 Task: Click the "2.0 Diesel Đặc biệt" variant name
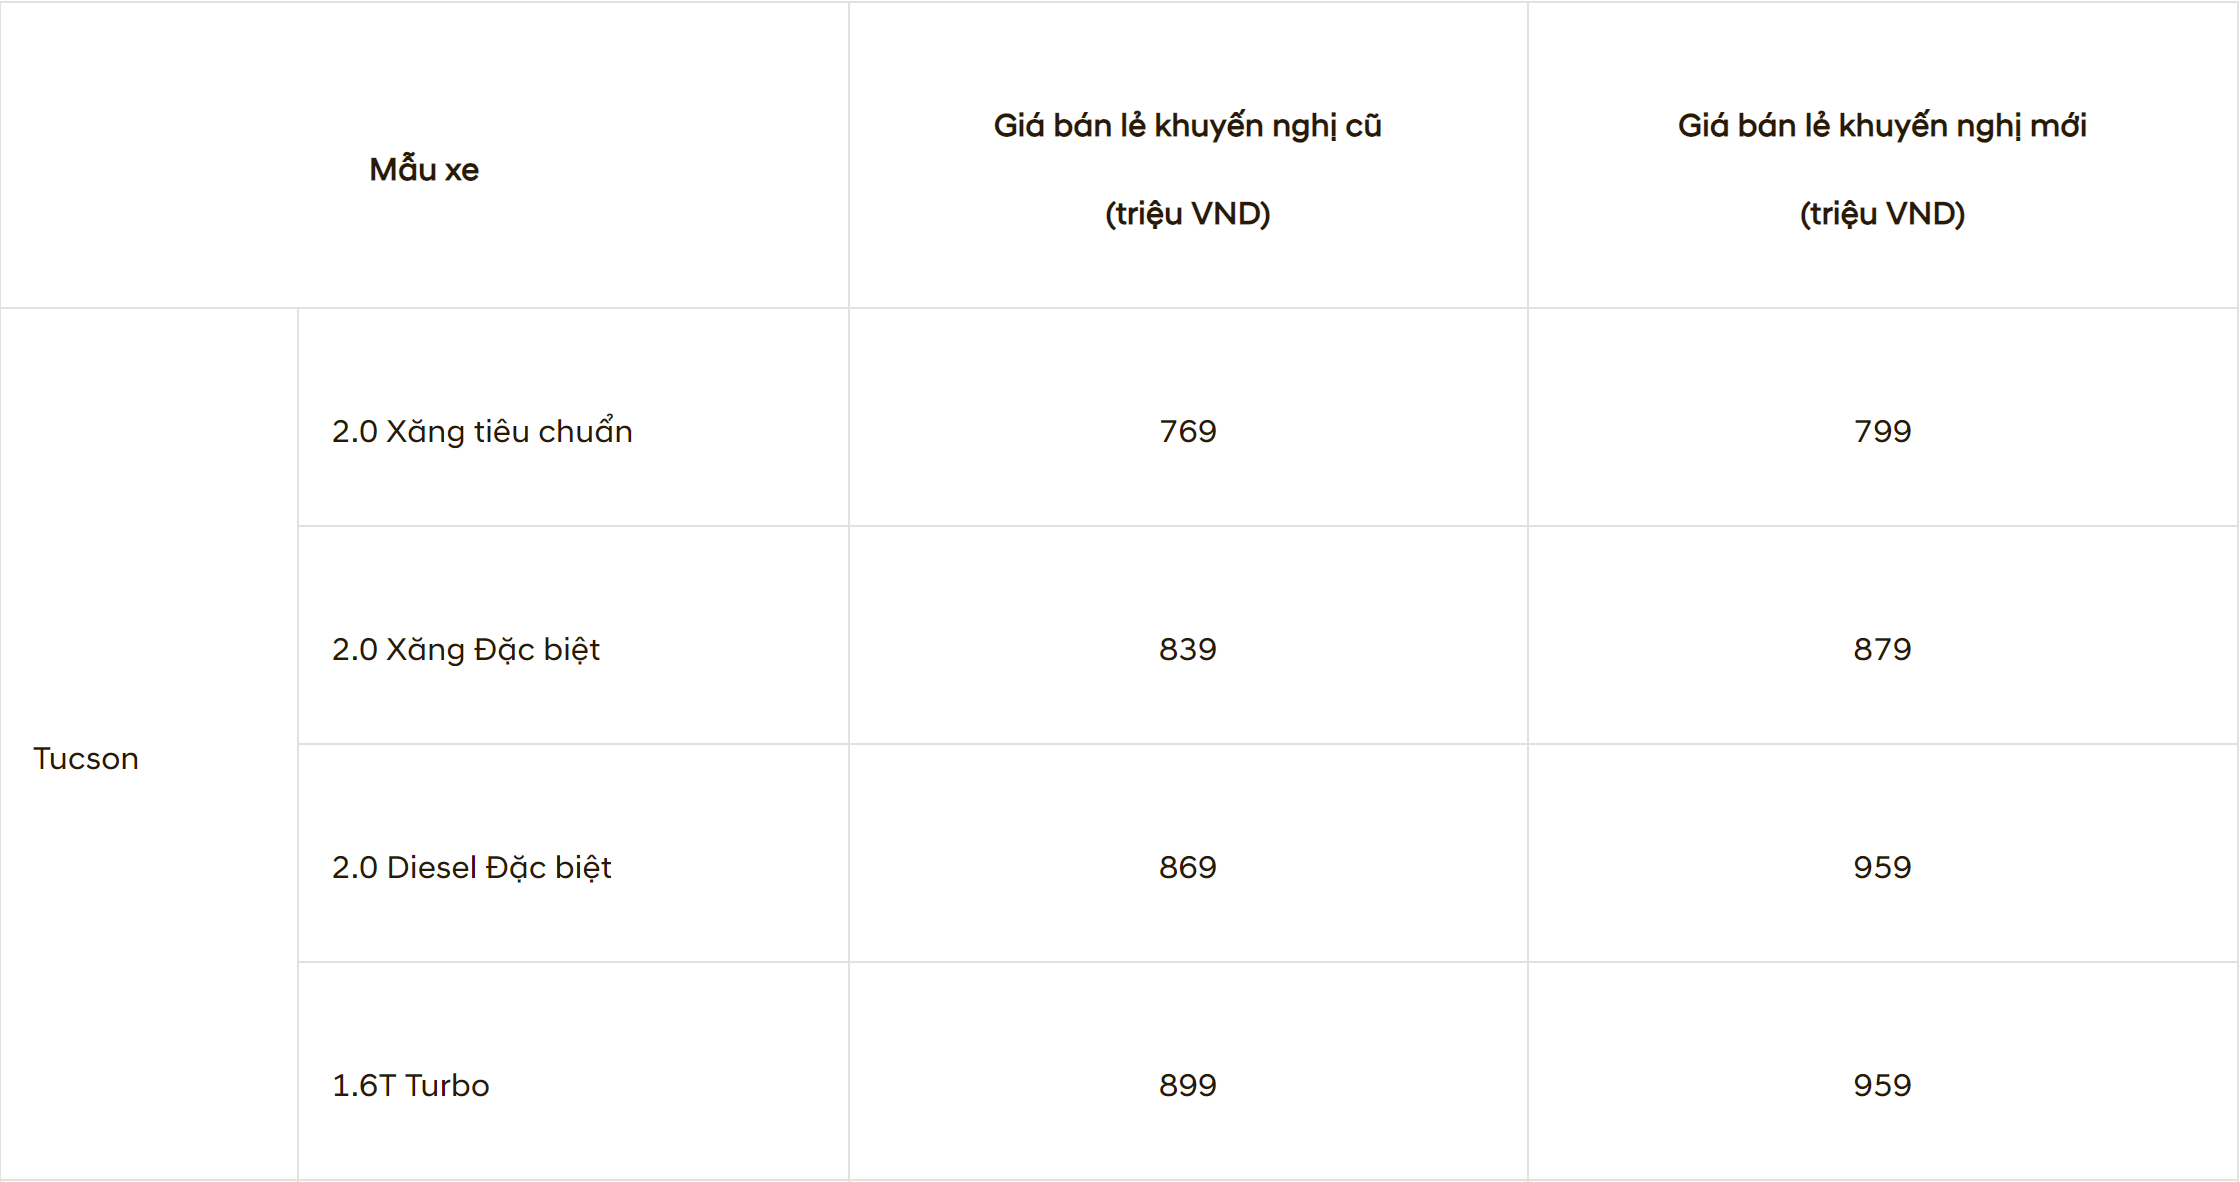click(x=471, y=867)
